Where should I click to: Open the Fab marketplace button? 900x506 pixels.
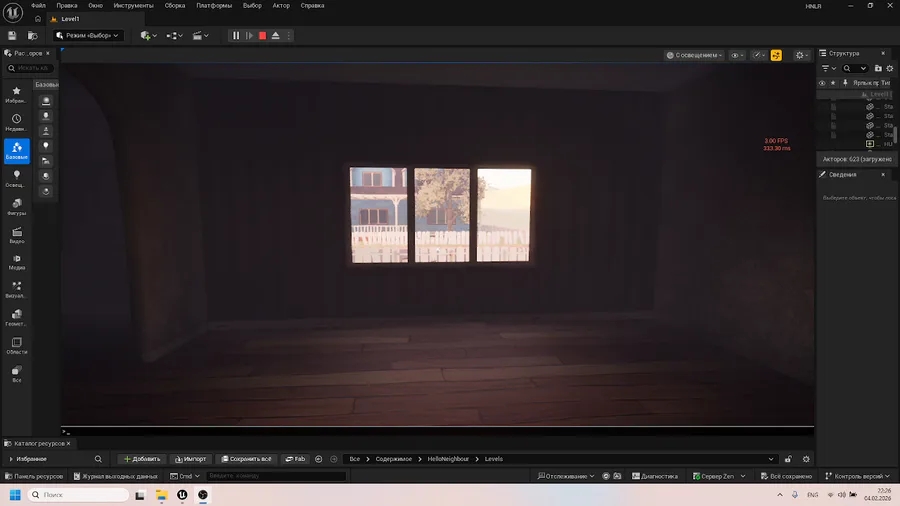pyautogui.click(x=296, y=459)
